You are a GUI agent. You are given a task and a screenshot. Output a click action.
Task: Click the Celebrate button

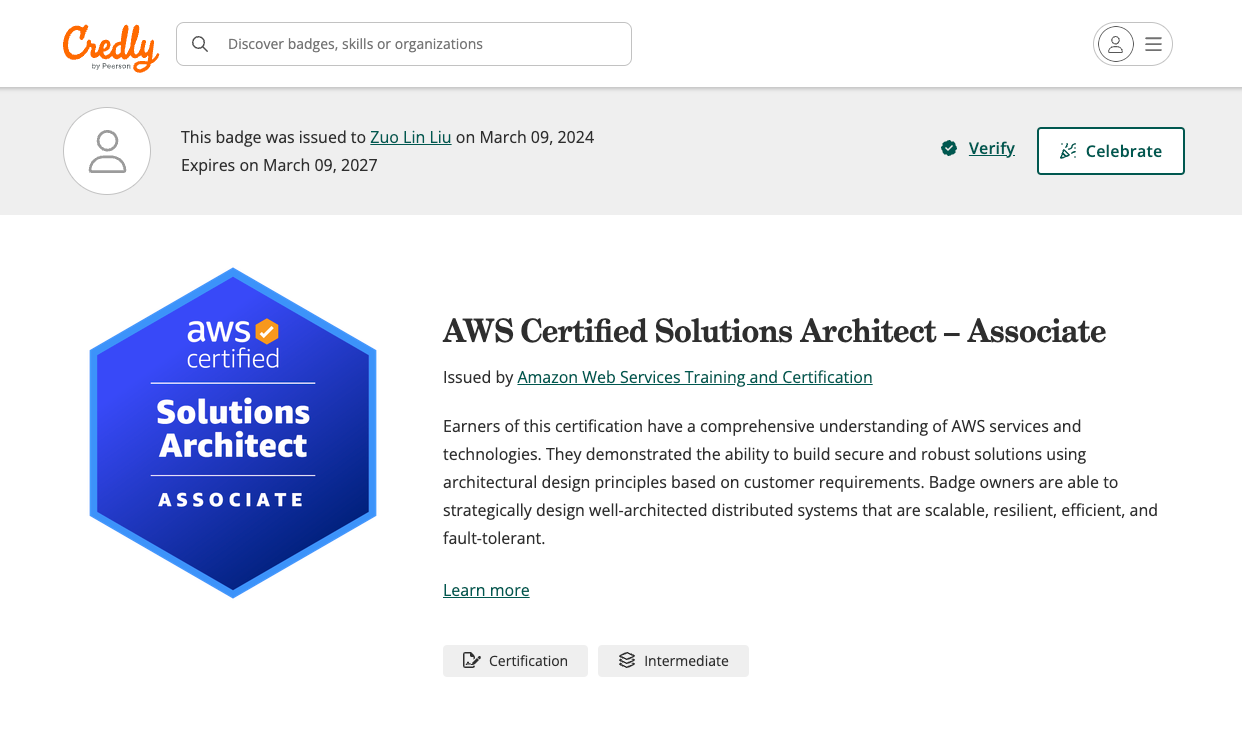point(1111,151)
